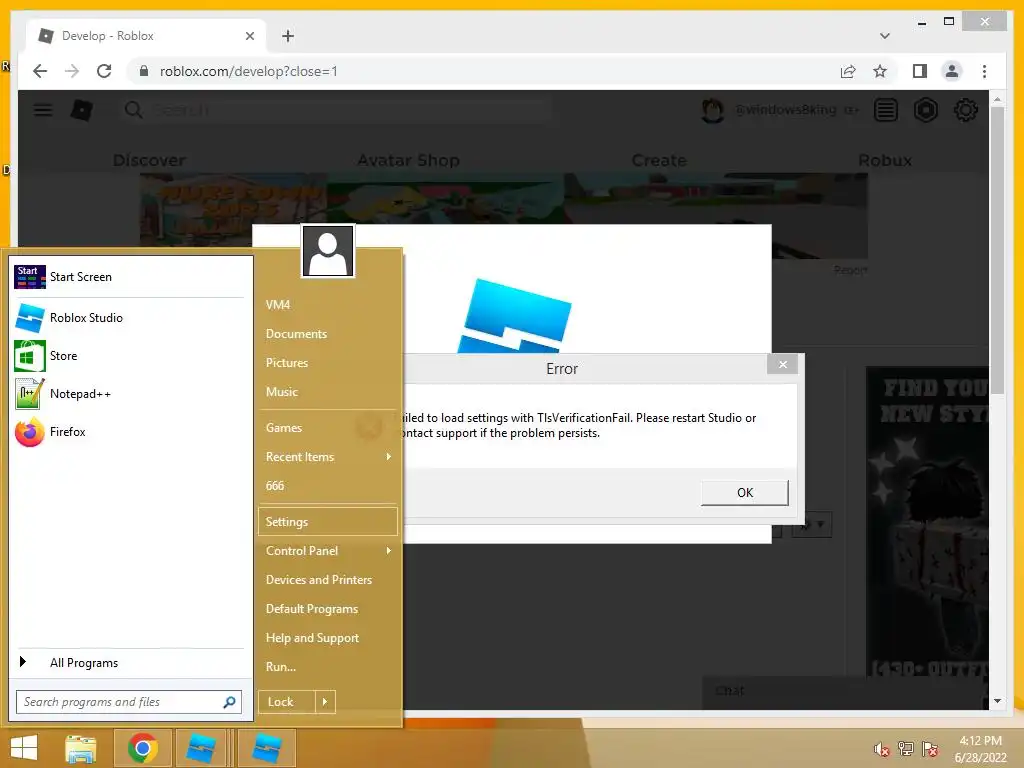This screenshot has height=768, width=1024.
Task: Open Roblox hamburger navigation menu
Action: [x=43, y=110]
